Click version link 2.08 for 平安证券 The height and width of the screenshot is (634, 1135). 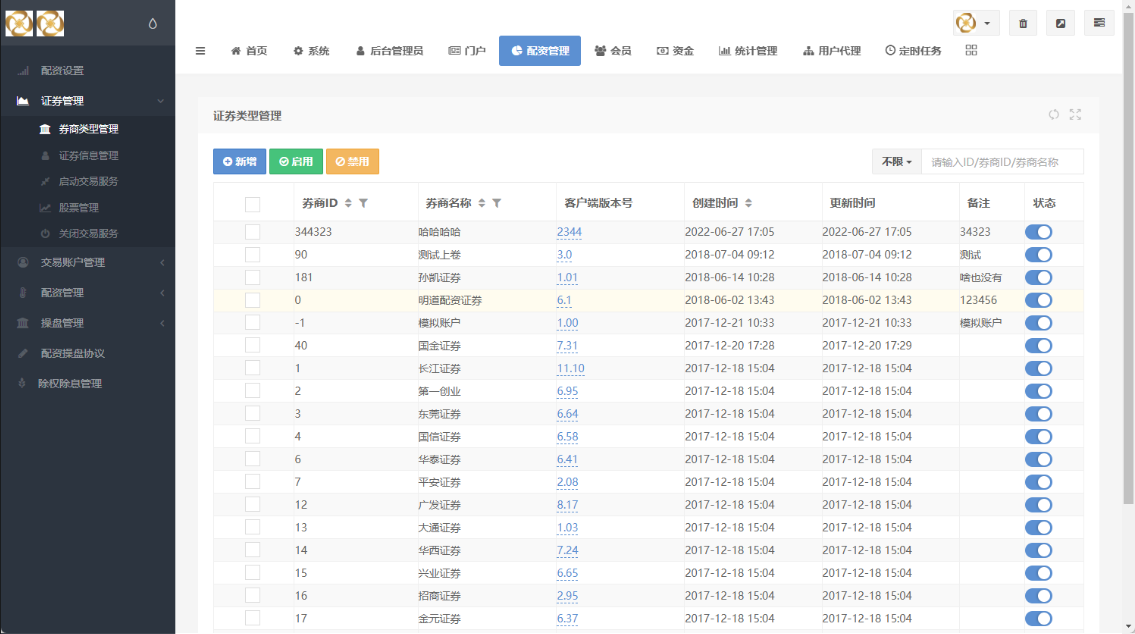pos(568,482)
